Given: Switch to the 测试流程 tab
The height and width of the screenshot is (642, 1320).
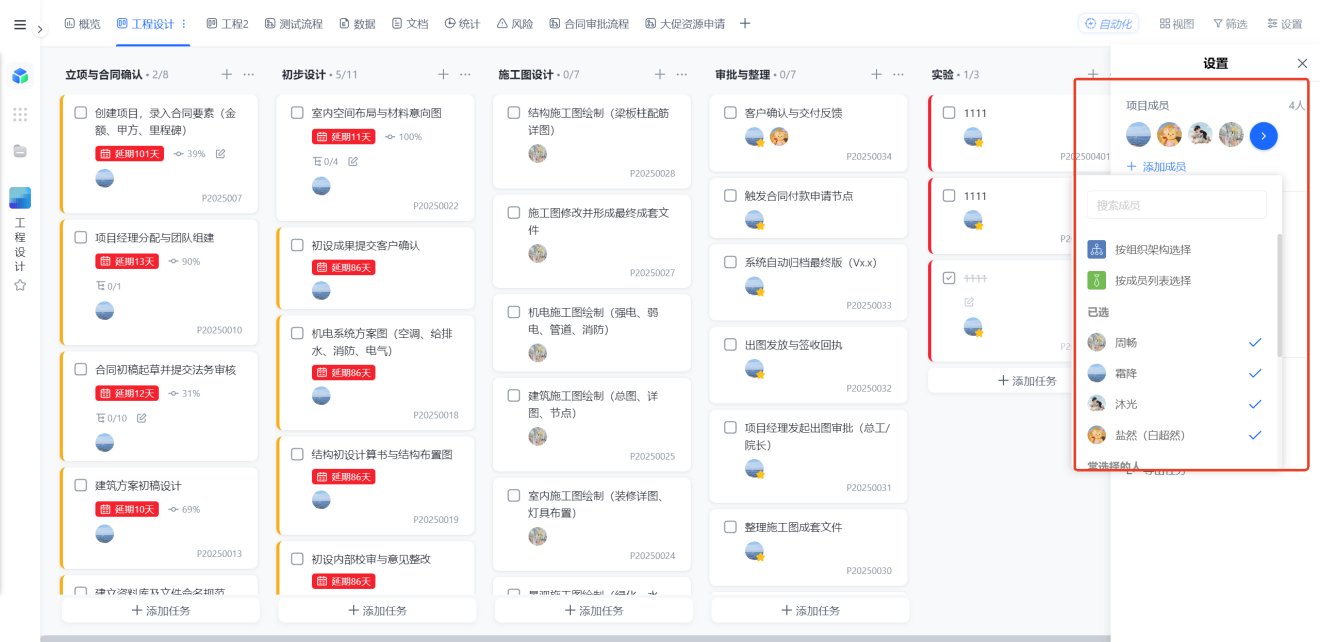Looking at the screenshot, I should 294,24.
